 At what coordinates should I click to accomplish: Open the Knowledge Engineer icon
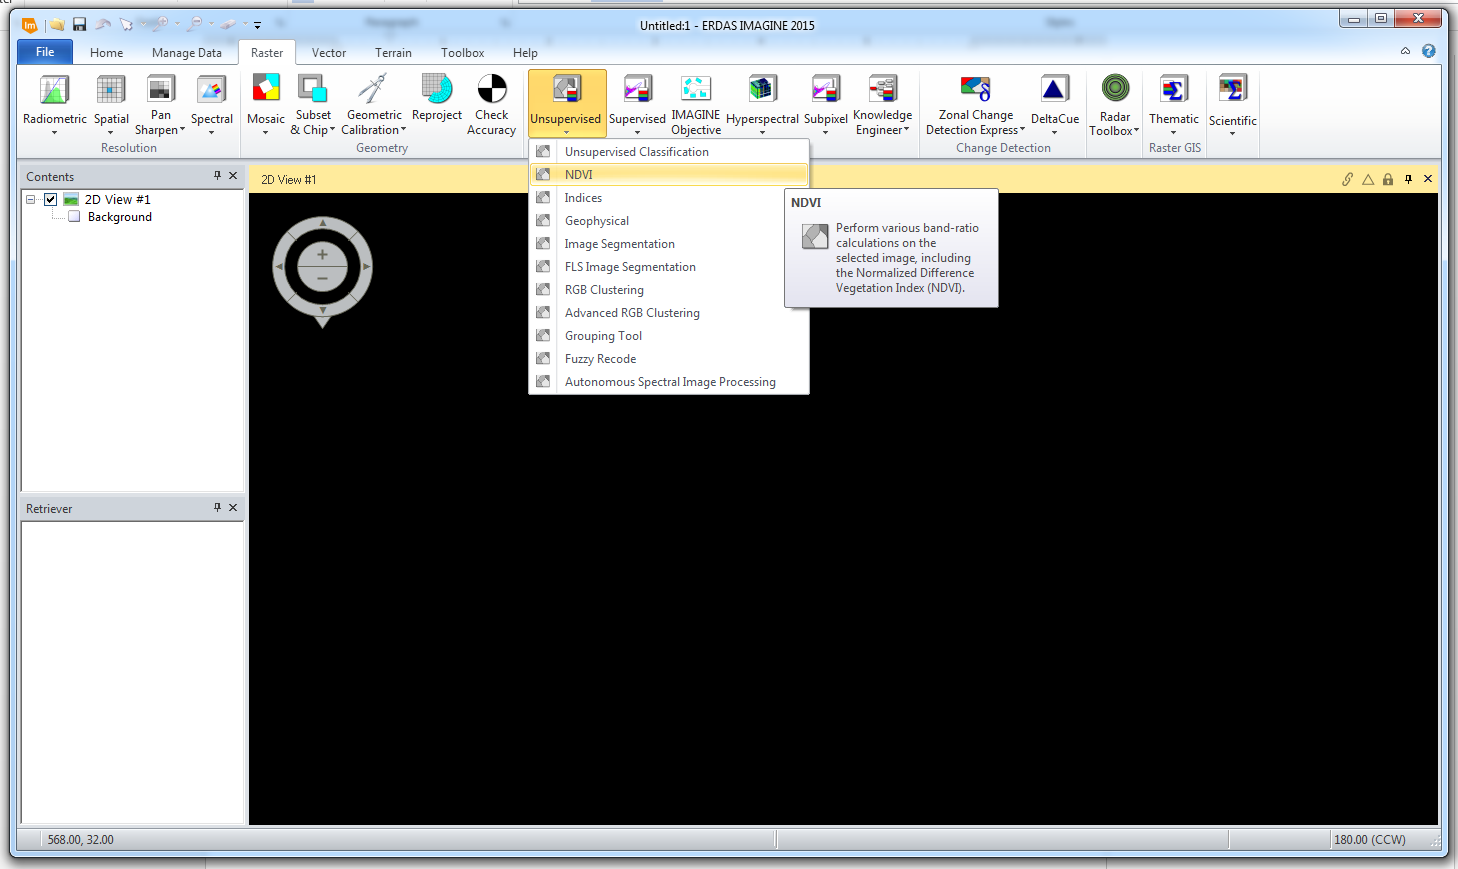(x=882, y=89)
